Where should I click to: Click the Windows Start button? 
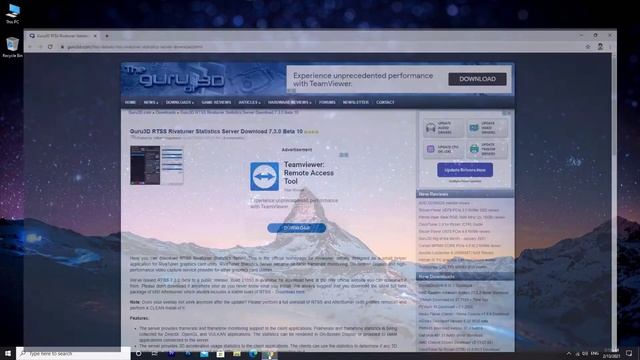click(8, 353)
